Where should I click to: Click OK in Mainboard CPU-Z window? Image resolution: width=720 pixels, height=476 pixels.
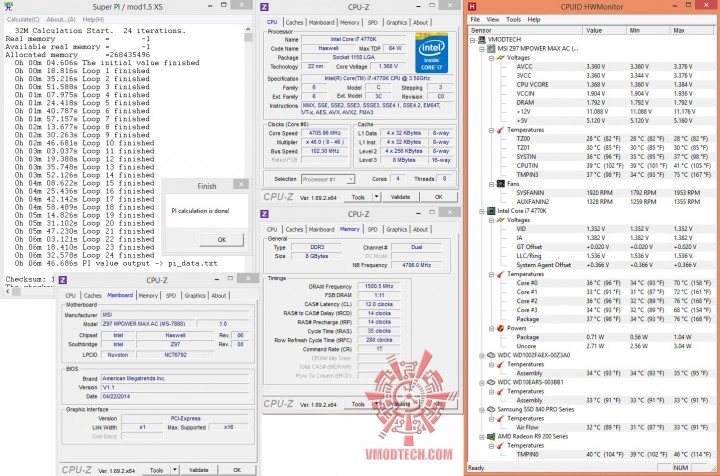237,470
